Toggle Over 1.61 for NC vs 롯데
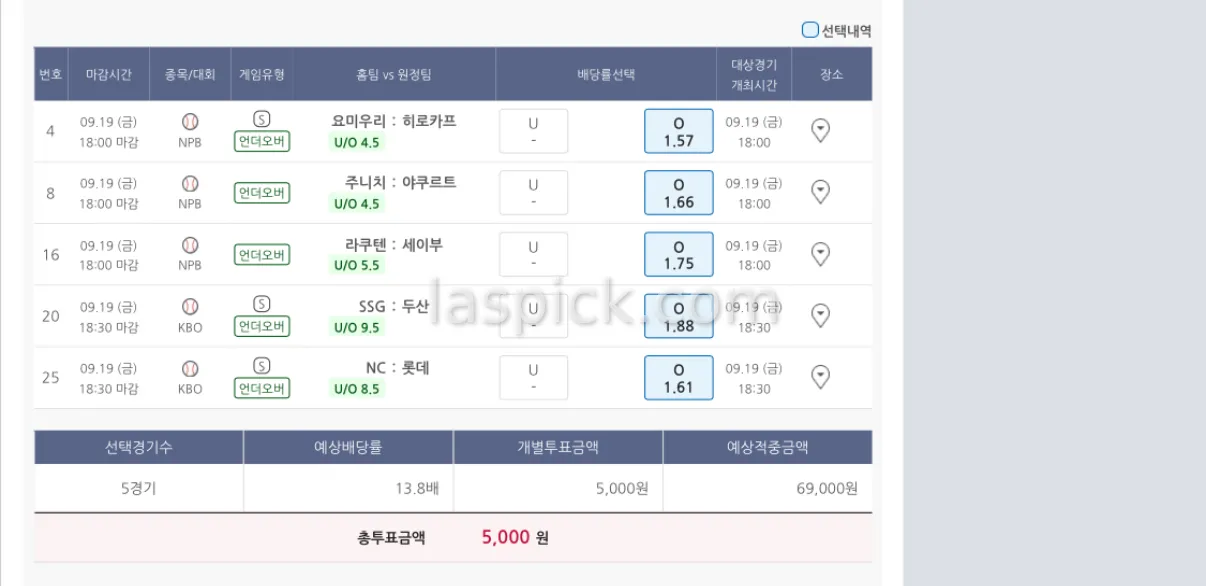 (678, 377)
